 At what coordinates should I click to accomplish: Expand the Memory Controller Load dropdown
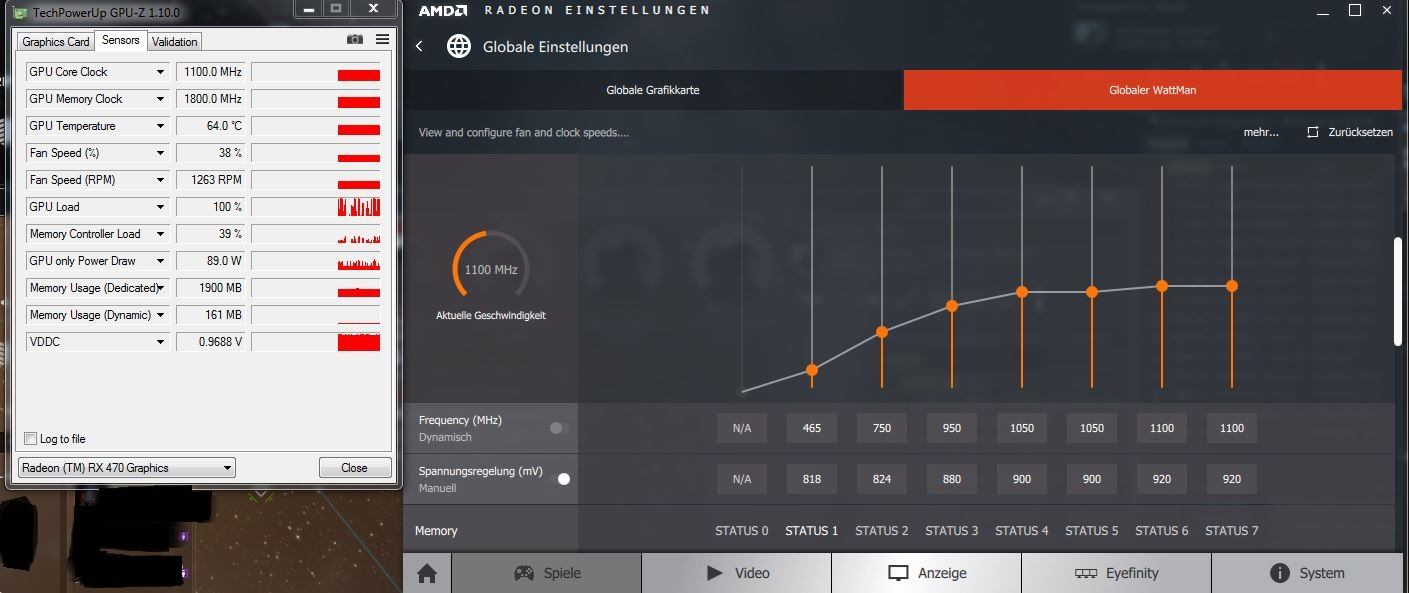pos(160,234)
